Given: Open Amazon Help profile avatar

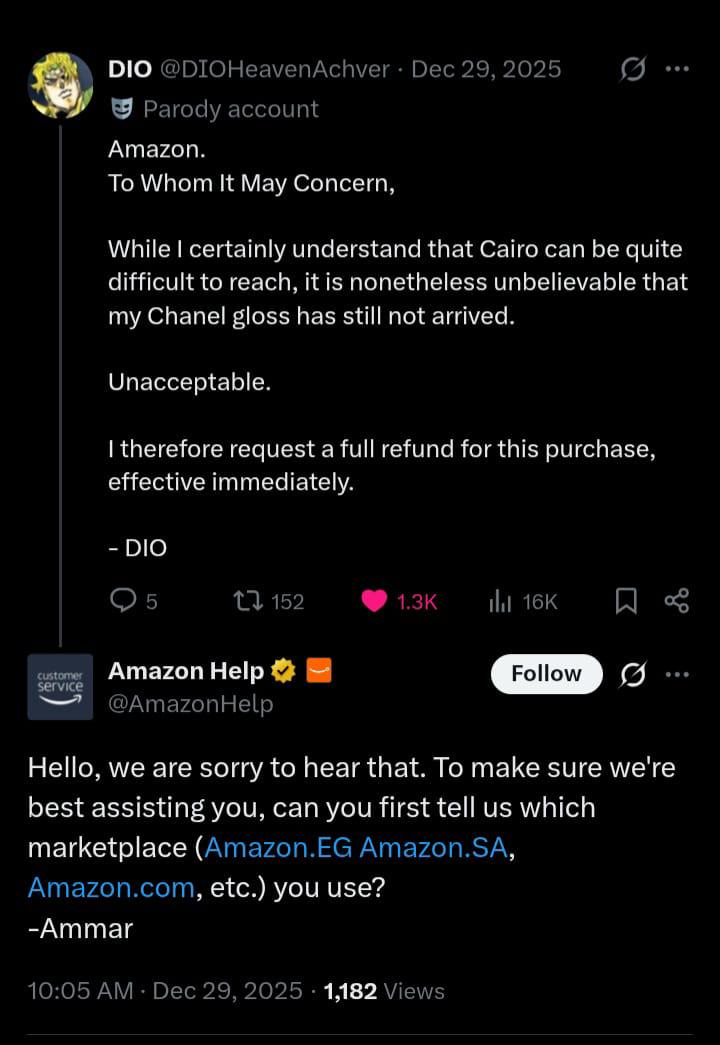Looking at the screenshot, I should pos(60,687).
